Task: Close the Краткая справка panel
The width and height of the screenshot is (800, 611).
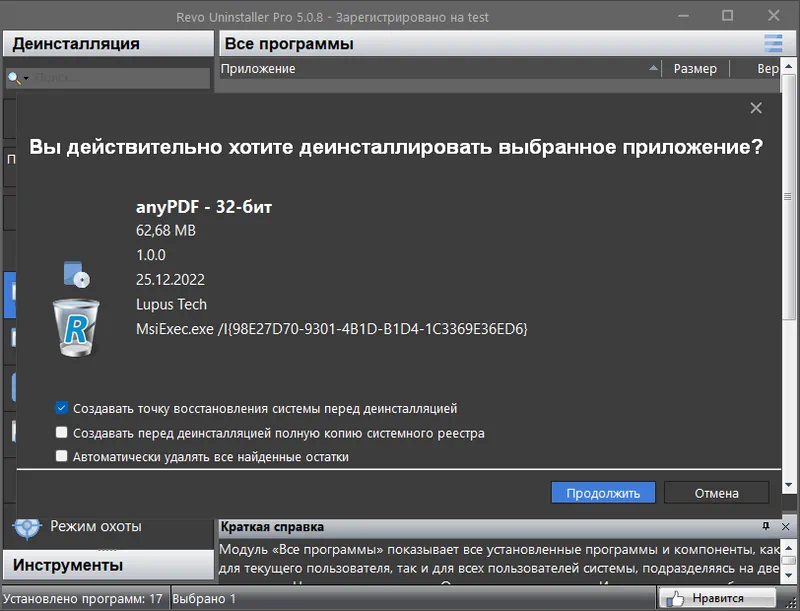Action: (x=786, y=526)
